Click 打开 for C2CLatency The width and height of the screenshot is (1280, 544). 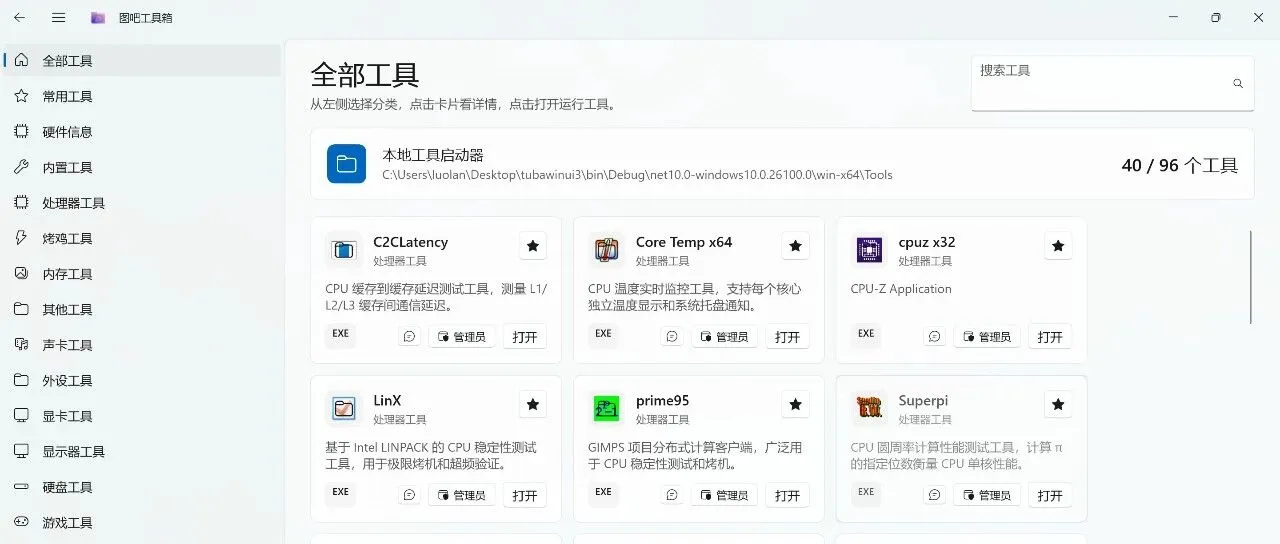click(525, 337)
